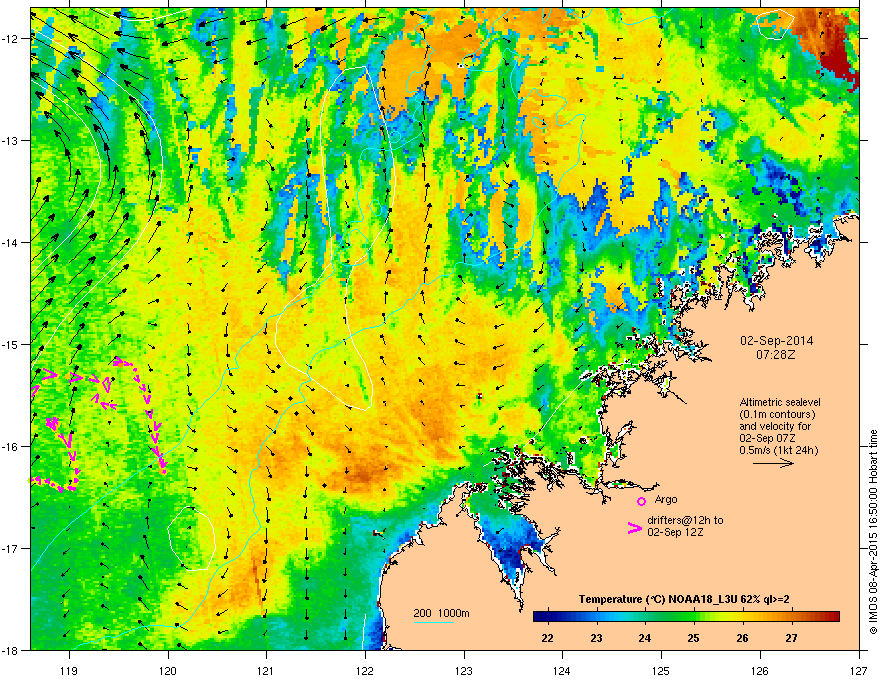The height and width of the screenshot is (680, 880).
Task: Click latitude axis label -17
Action: 10,549
